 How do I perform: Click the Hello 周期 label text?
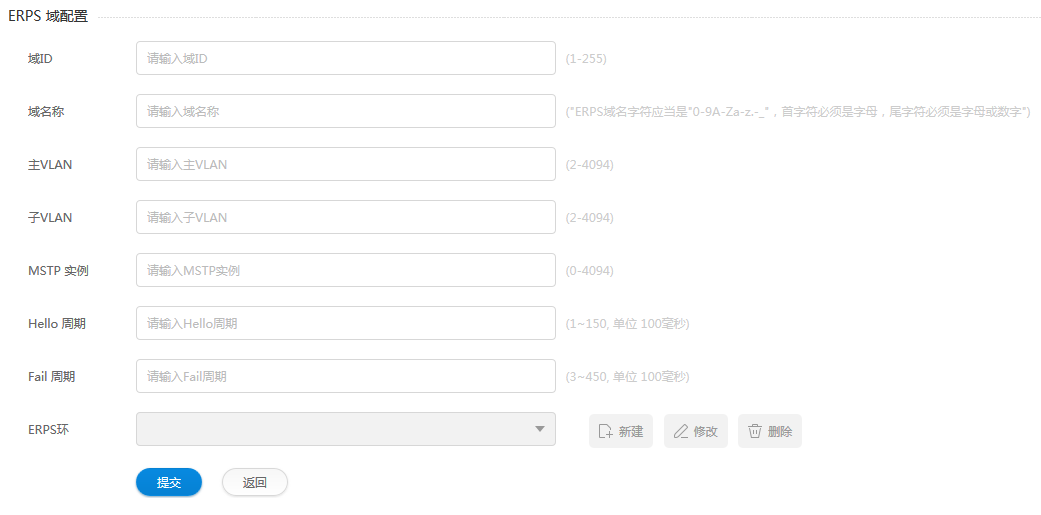coord(56,324)
